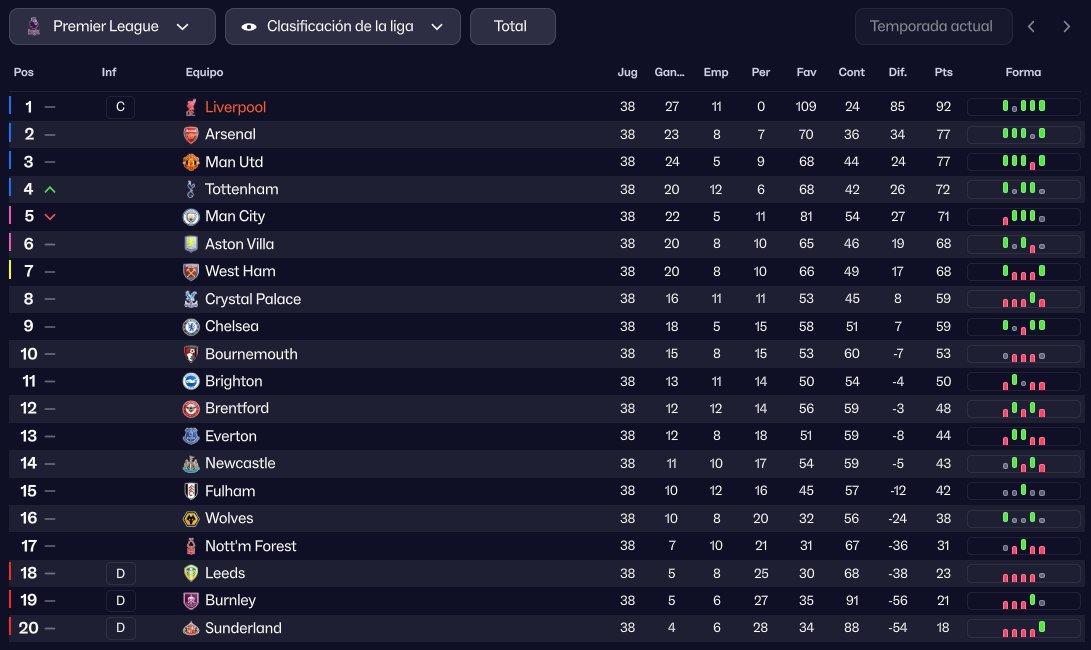The image size is (1091, 650).
Task: Sort table by Pts column header
Action: point(943,72)
